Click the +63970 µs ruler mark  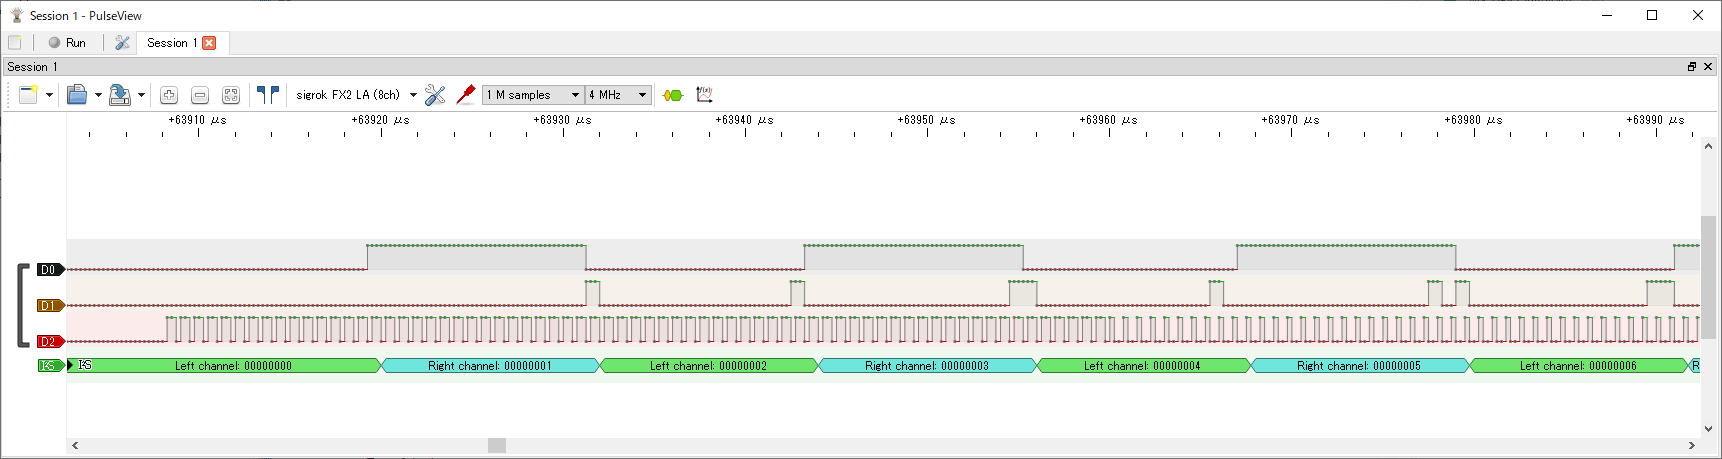click(1290, 120)
